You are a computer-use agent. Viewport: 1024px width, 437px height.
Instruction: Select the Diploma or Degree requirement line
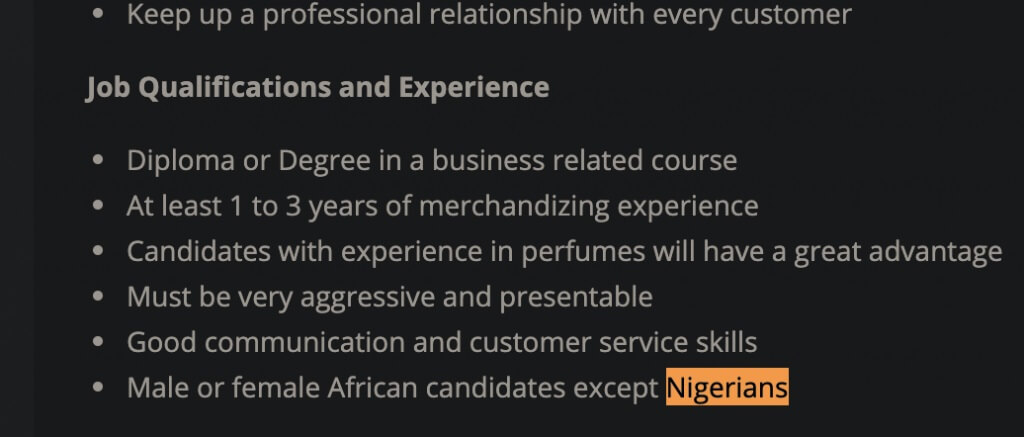432,160
